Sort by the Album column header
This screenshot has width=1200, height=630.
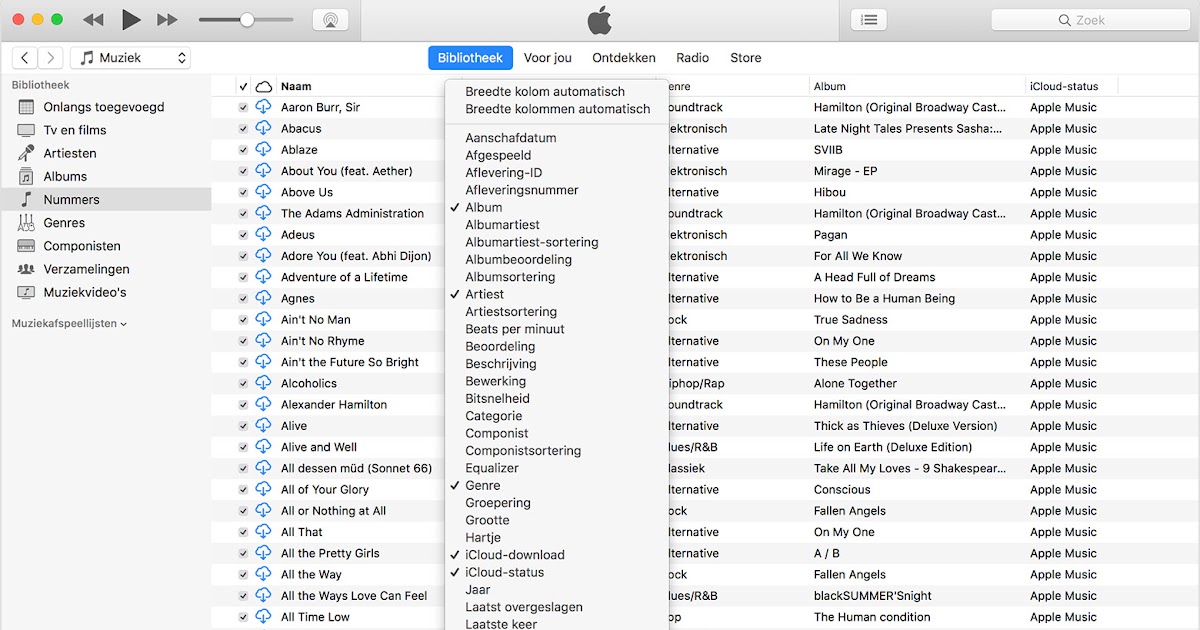click(830, 86)
